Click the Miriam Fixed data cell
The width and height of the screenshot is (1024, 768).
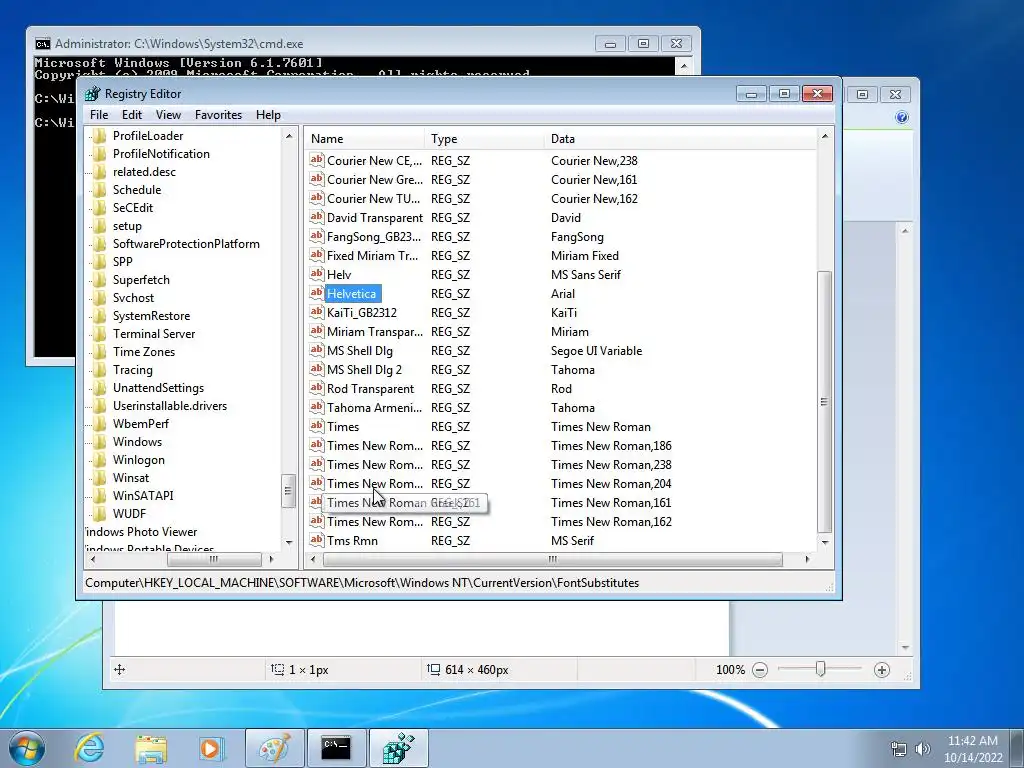tap(584, 256)
